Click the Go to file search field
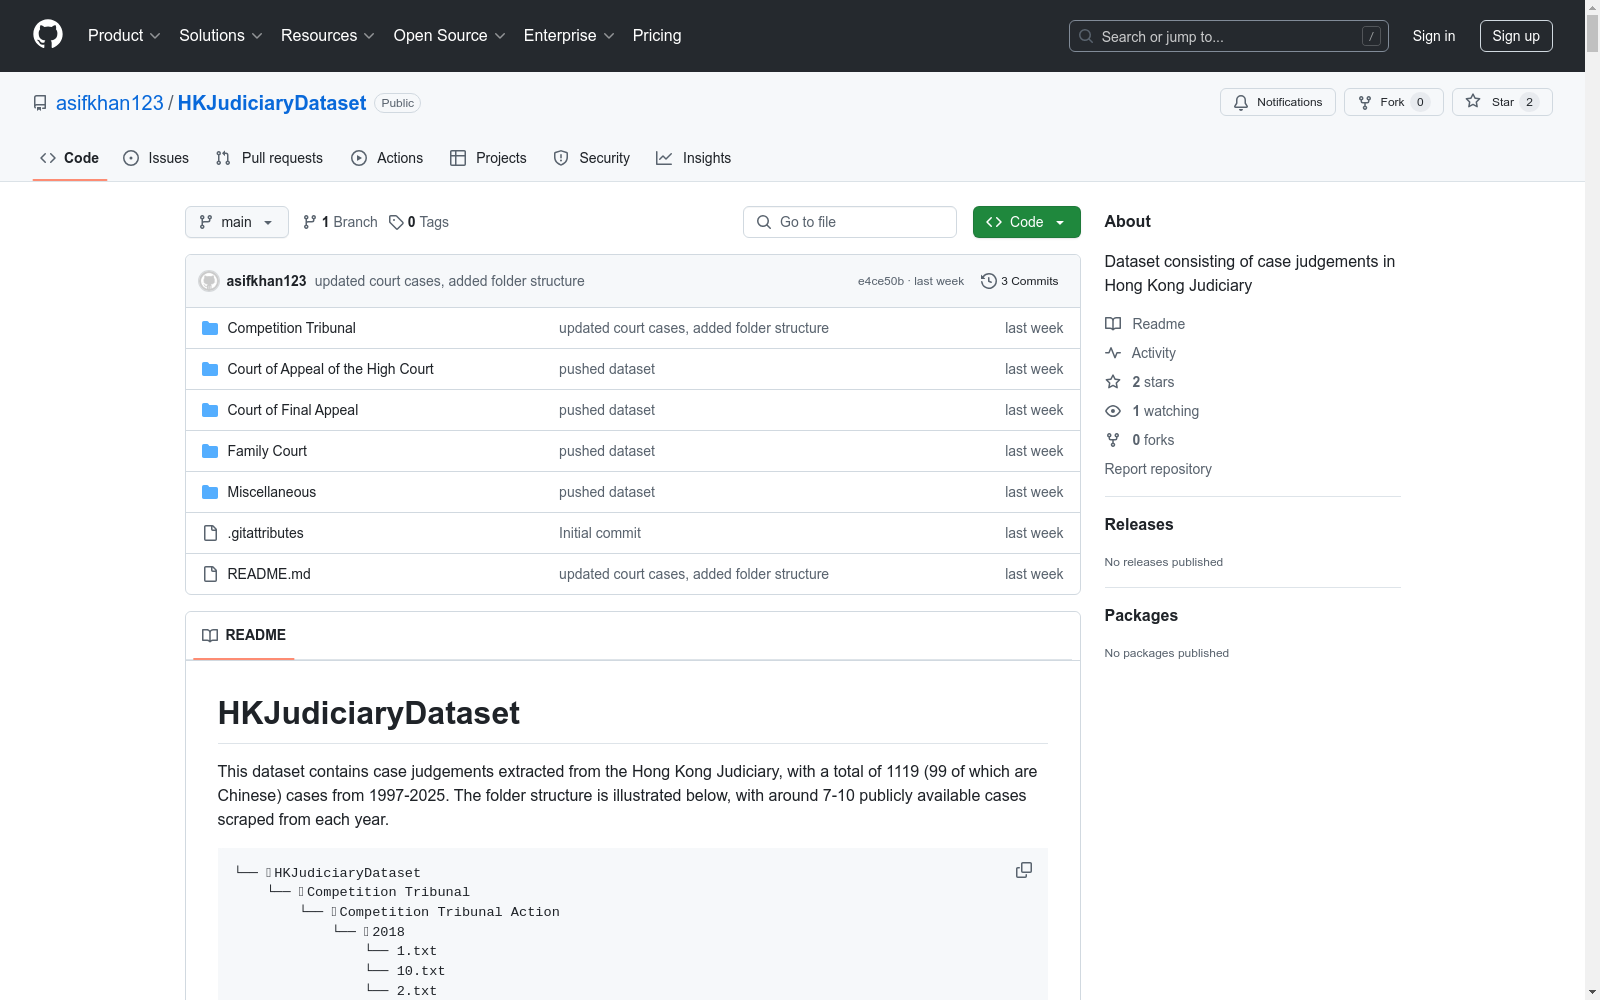Image resolution: width=1600 pixels, height=1000 pixels. pyautogui.click(x=849, y=222)
